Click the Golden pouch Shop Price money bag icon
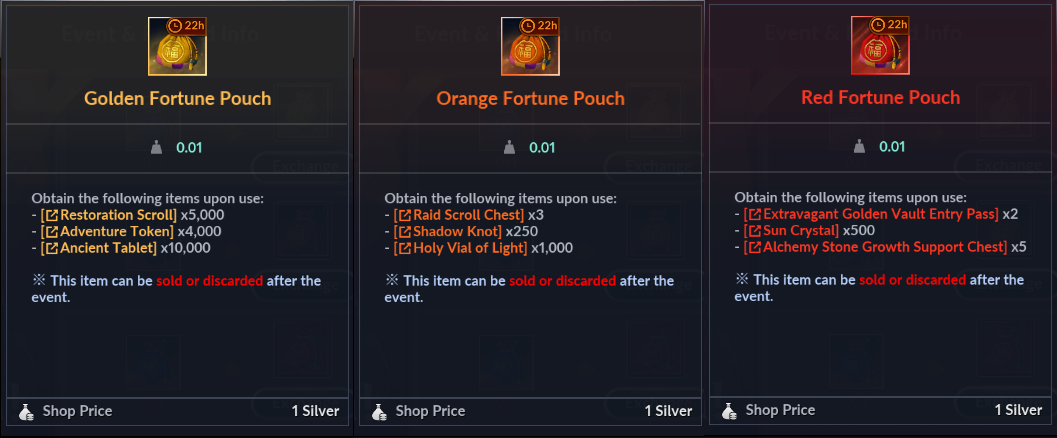The width and height of the screenshot is (1057, 438). [x=27, y=411]
